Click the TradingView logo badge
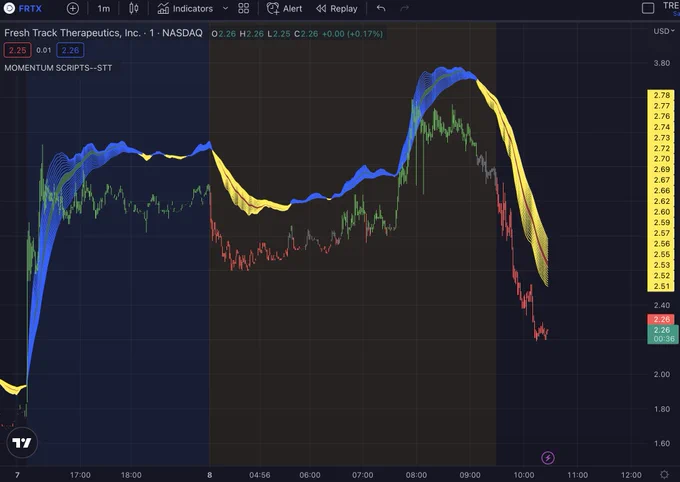The height and width of the screenshot is (482, 680). (22, 443)
